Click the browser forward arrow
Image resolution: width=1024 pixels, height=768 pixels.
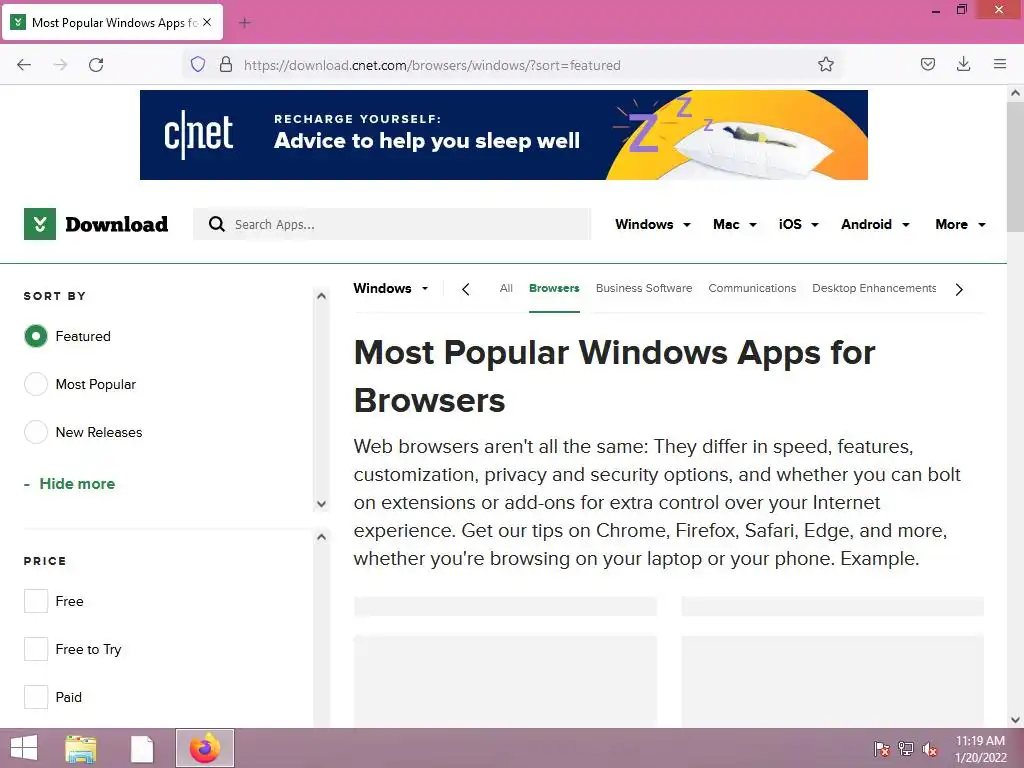click(x=60, y=65)
